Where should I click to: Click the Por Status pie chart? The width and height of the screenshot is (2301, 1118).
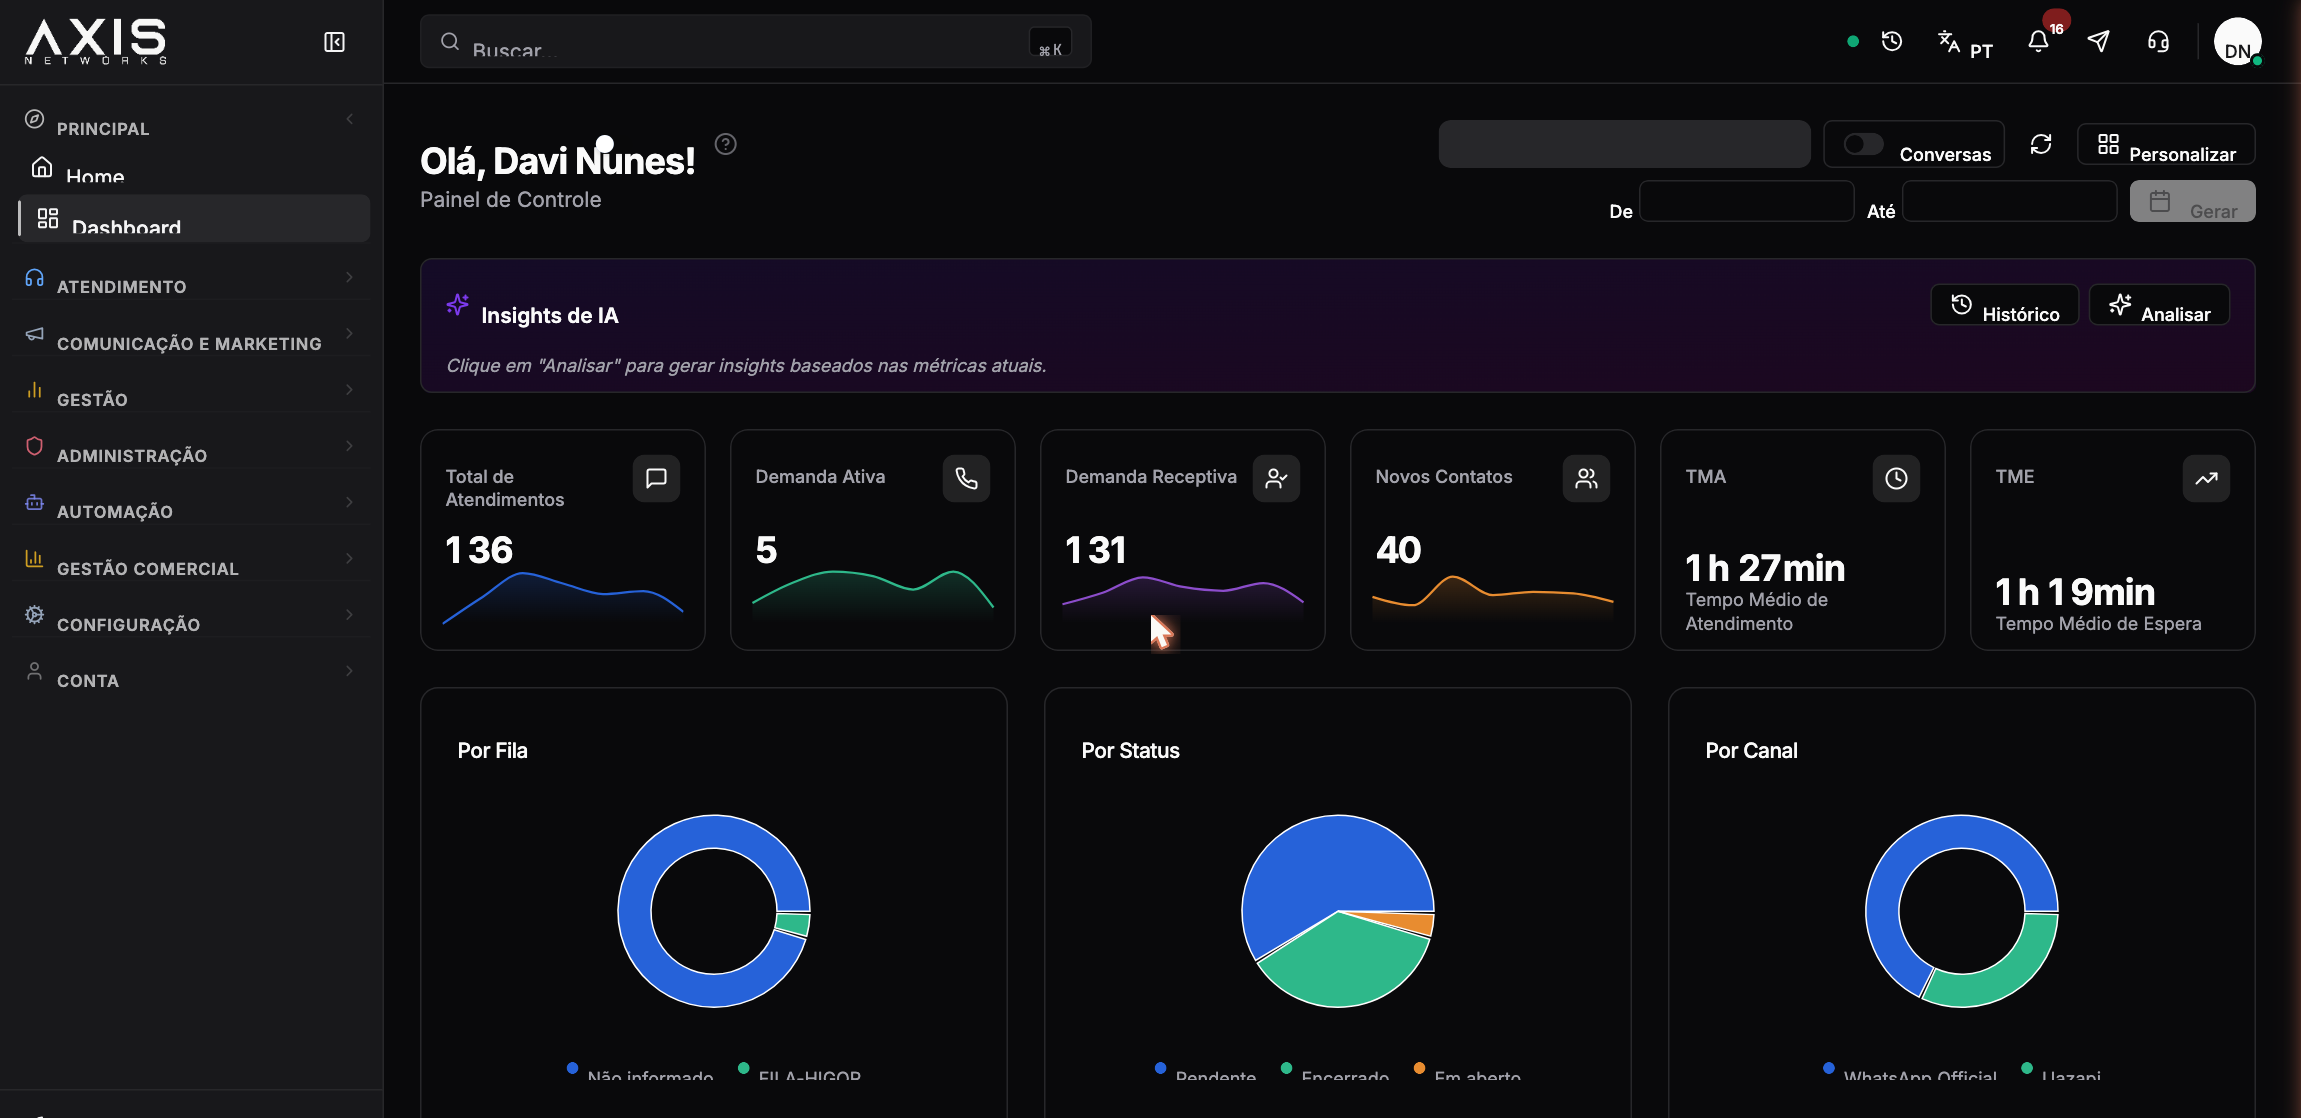(1338, 911)
